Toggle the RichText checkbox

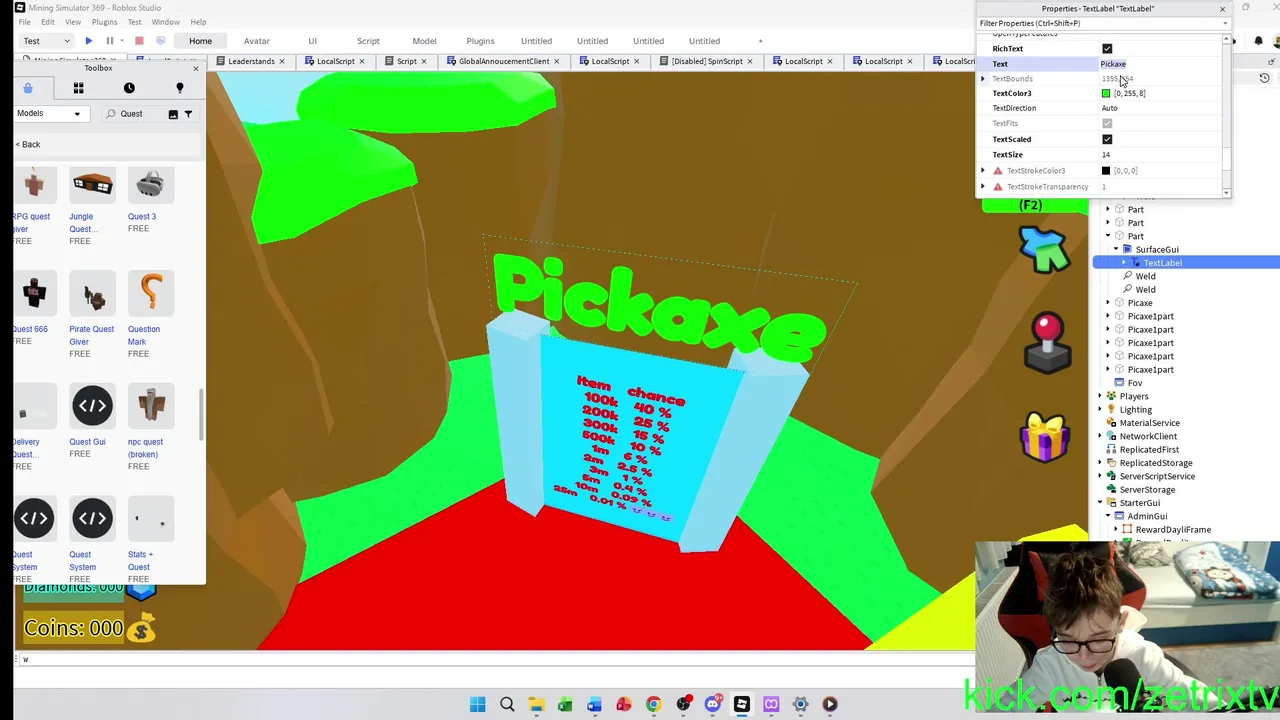[x=1107, y=48]
